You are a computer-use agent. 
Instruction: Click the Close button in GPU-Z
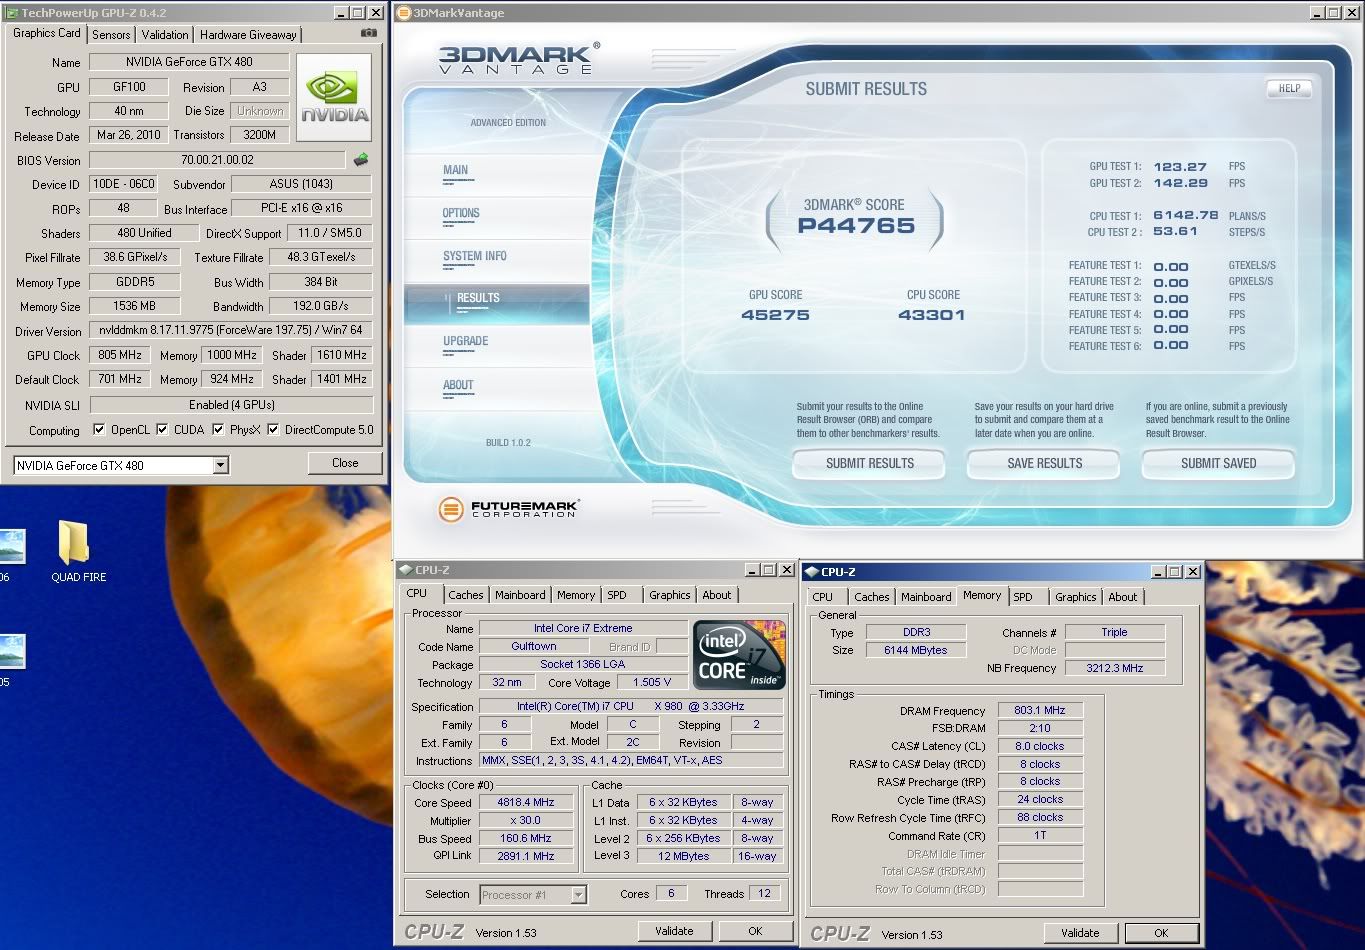pos(345,463)
